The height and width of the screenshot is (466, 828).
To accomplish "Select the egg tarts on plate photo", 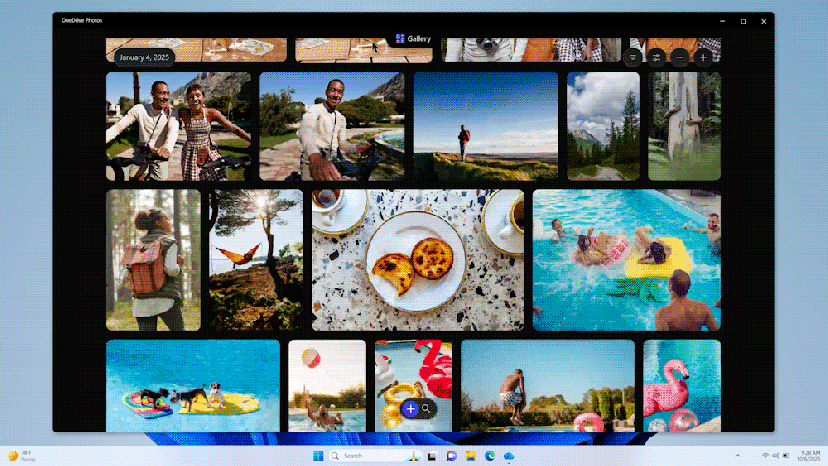I will [x=417, y=260].
